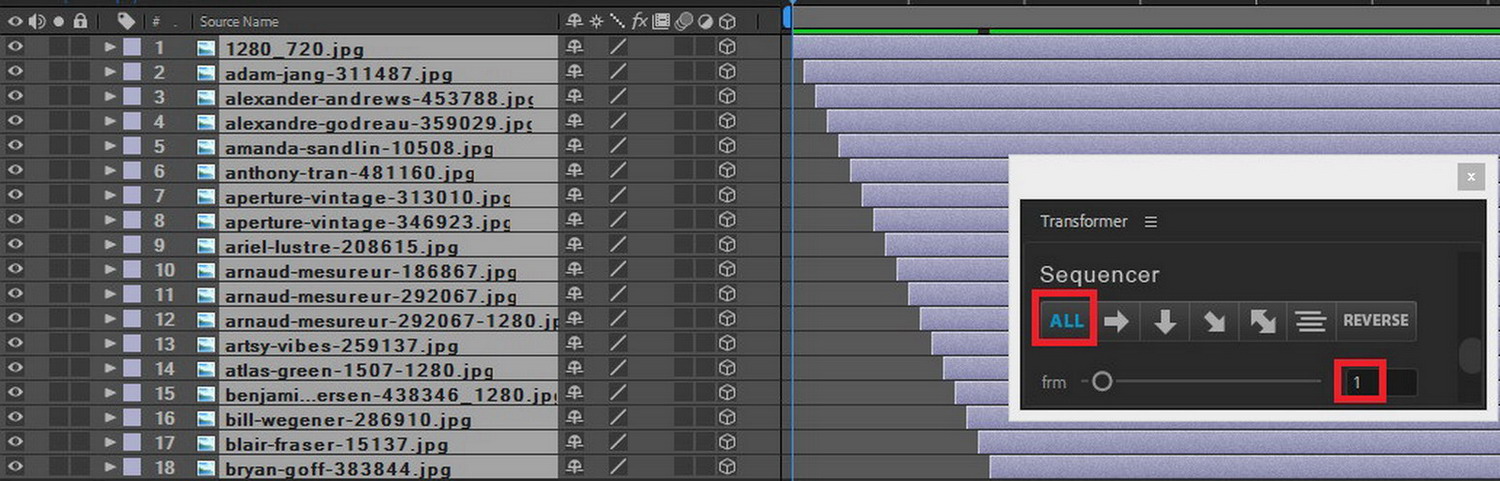Click the frm slider handle
The width and height of the screenshot is (1500, 481).
pos(1102,381)
